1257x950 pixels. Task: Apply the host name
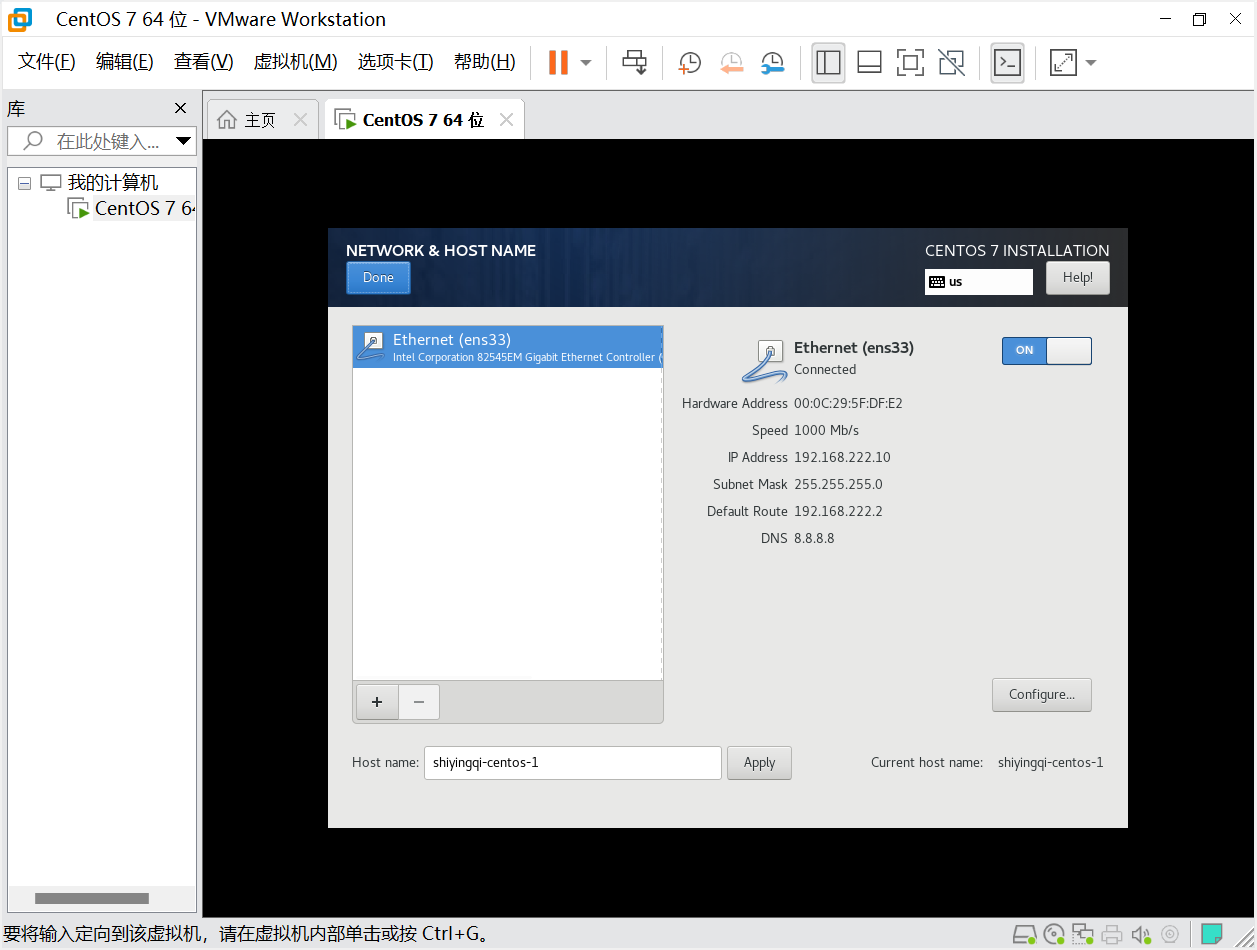click(759, 762)
